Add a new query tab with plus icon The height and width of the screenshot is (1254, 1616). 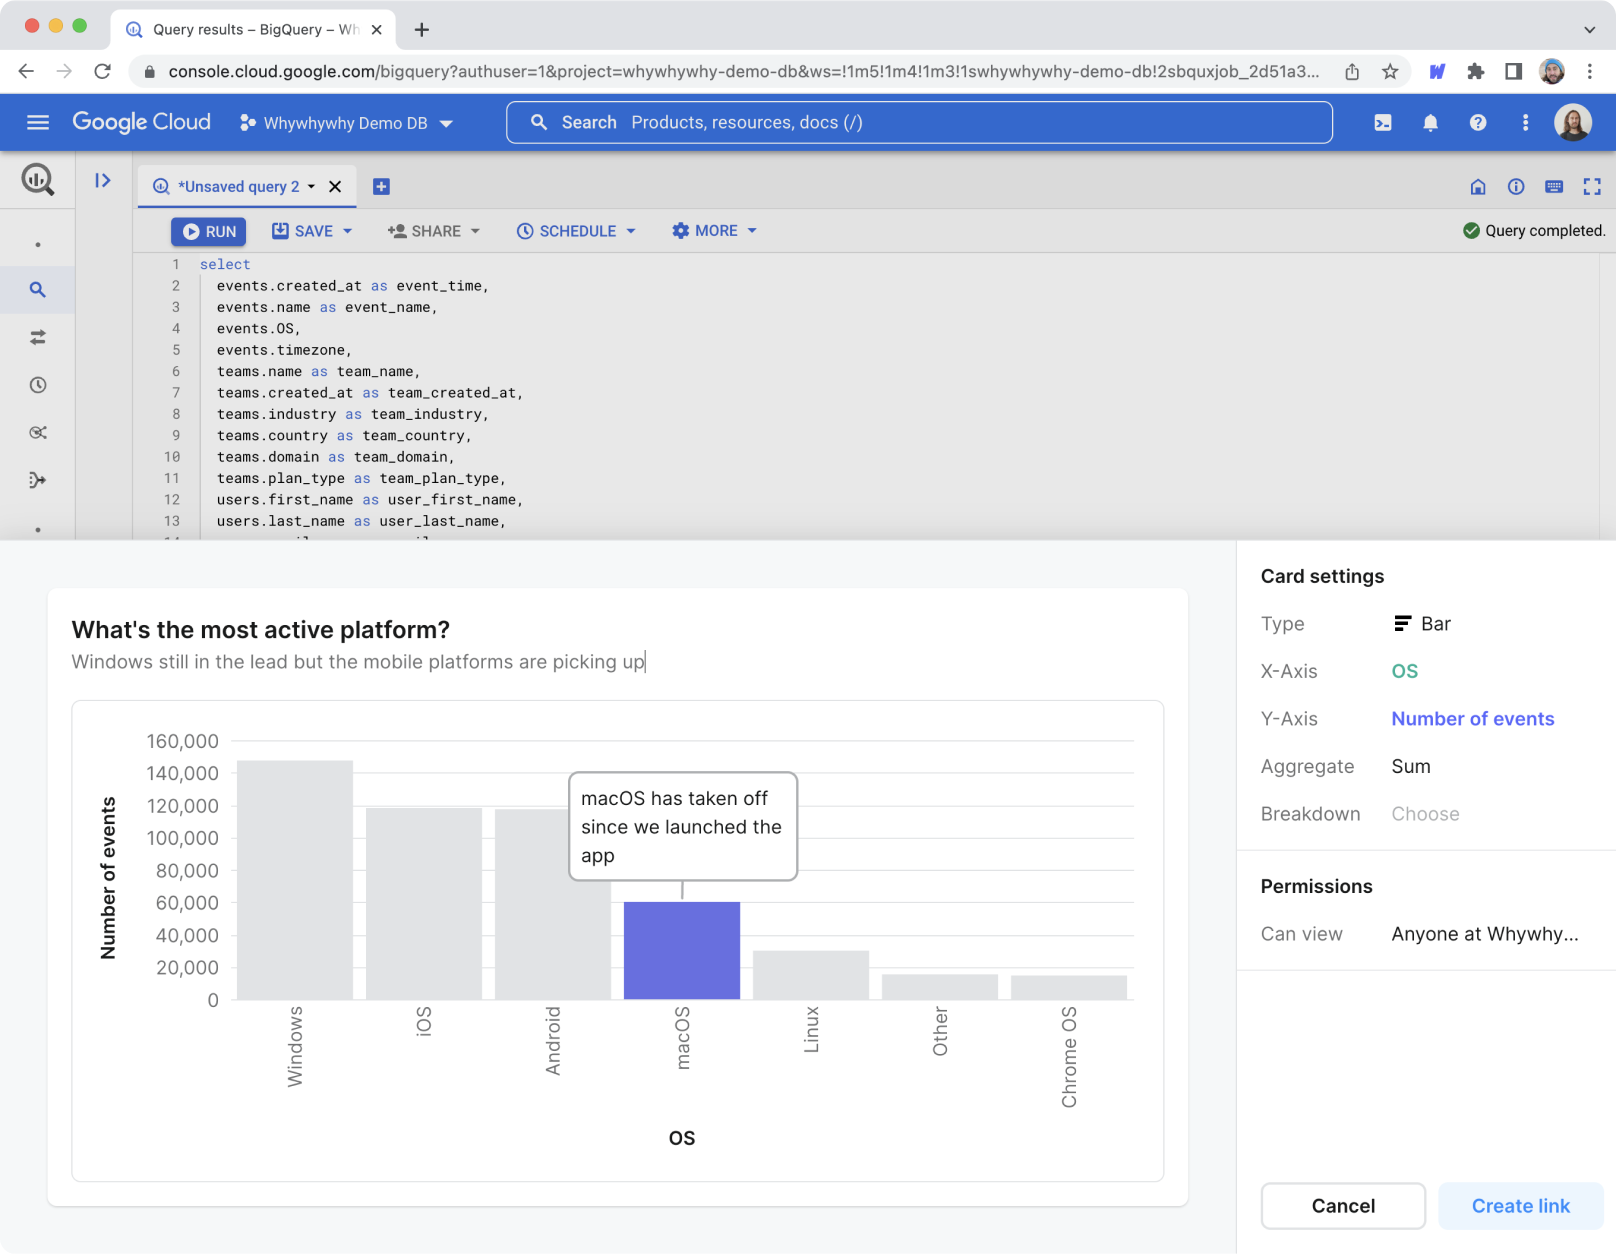(381, 187)
